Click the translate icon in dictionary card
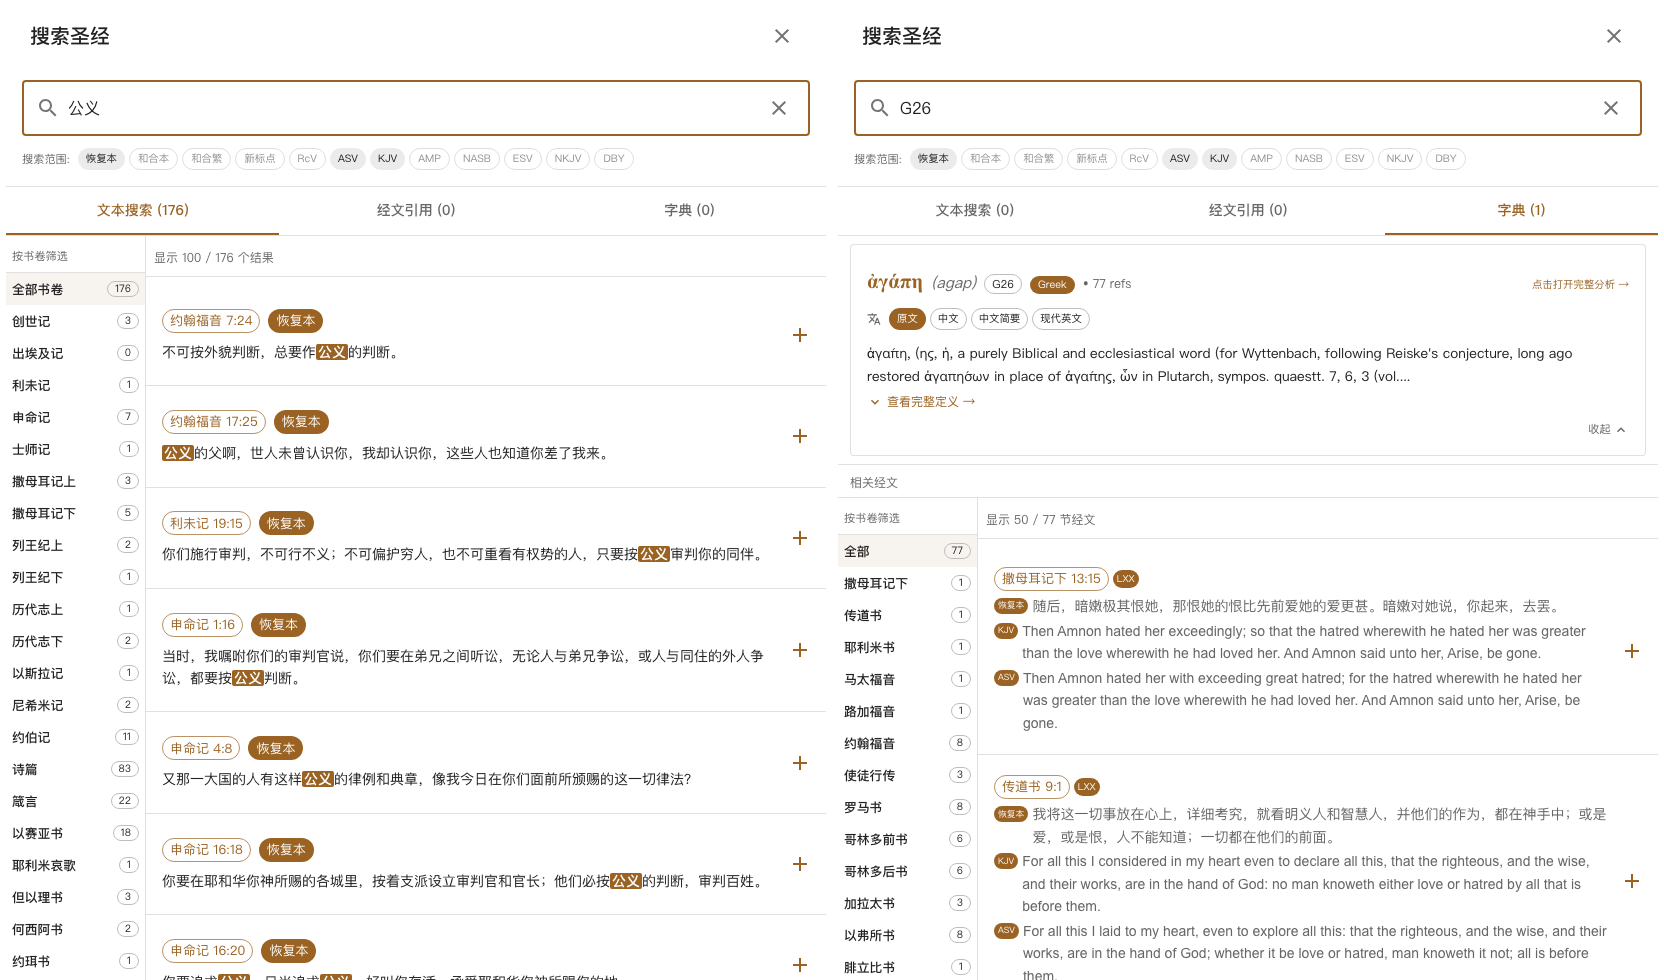The height and width of the screenshot is (980, 1664). (874, 319)
